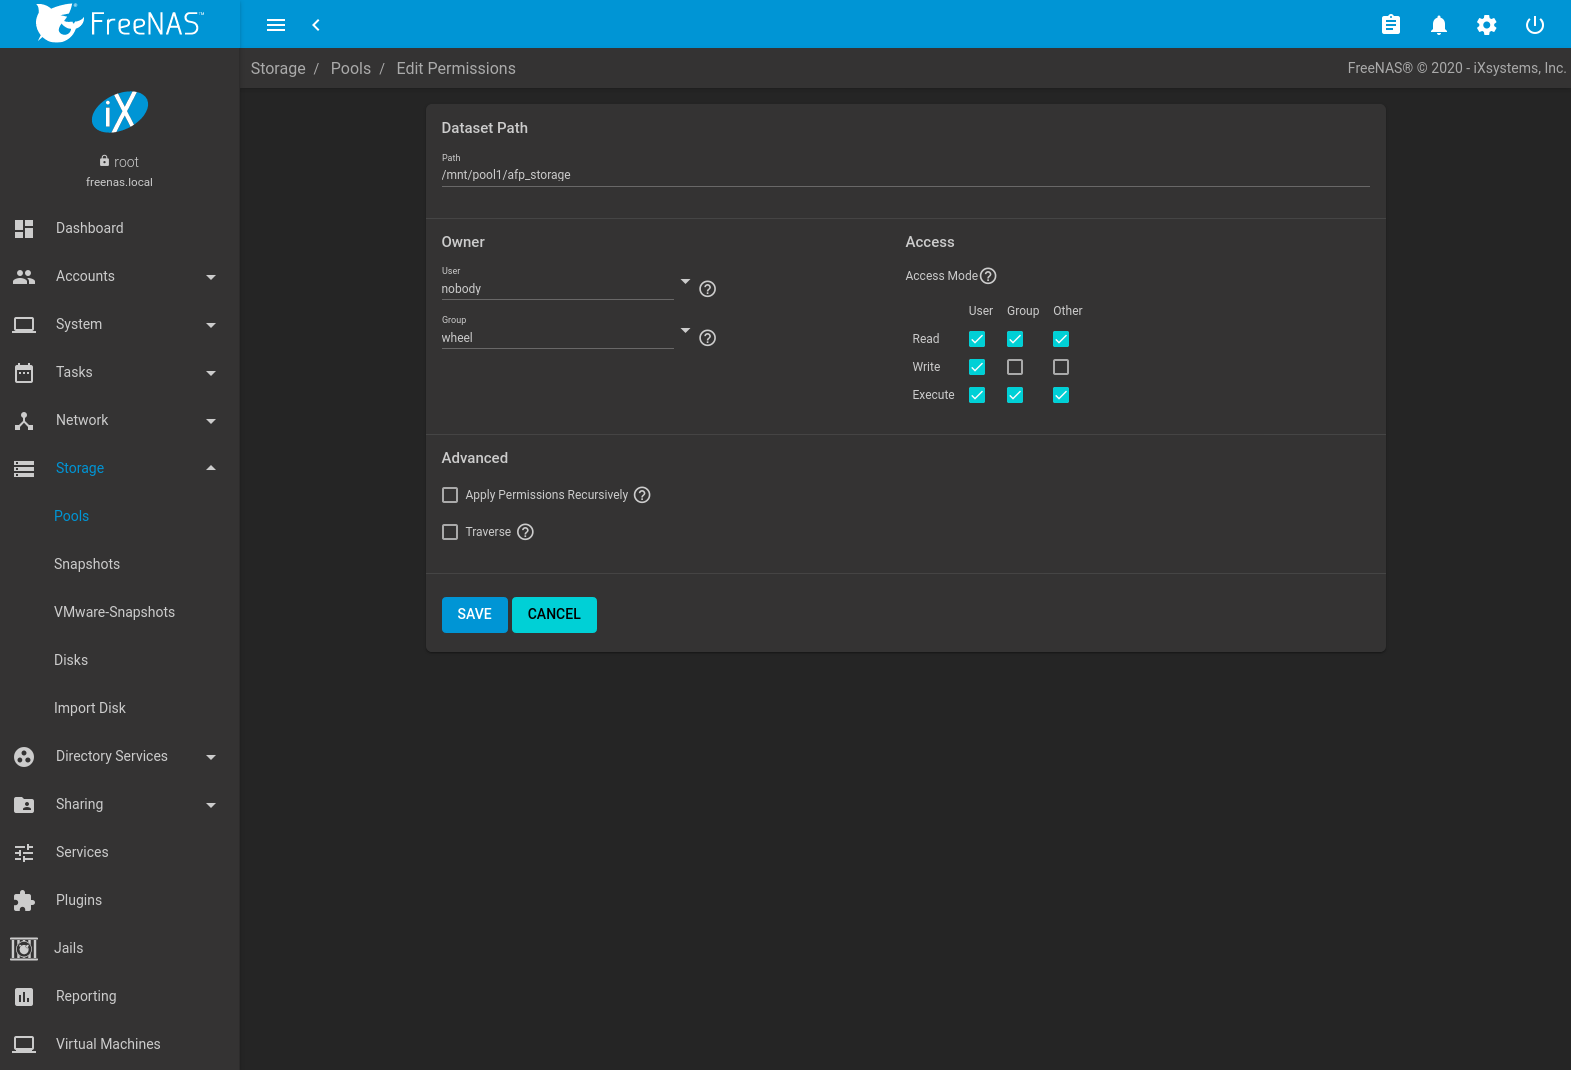Screen dimensions: 1571x1070
Task: Click the SAVE button
Action: pyautogui.click(x=474, y=614)
